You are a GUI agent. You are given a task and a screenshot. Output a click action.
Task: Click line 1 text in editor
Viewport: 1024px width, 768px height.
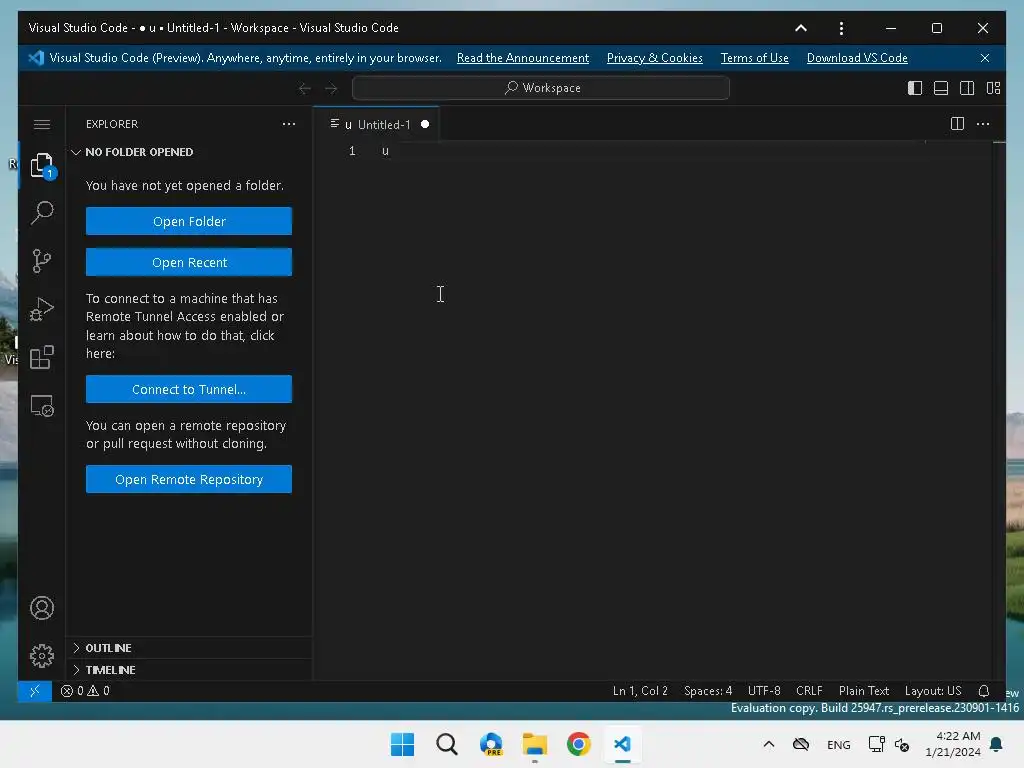click(385, 151)
